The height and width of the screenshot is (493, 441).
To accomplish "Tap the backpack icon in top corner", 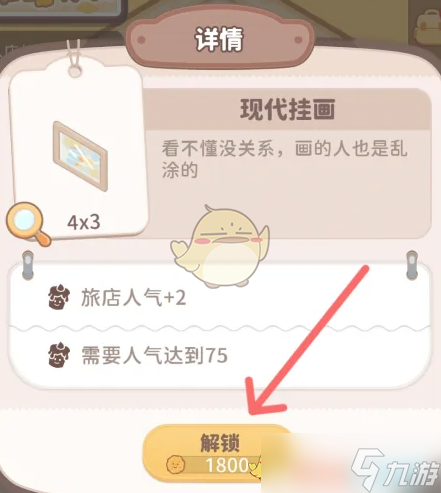I will click(427, 27).
